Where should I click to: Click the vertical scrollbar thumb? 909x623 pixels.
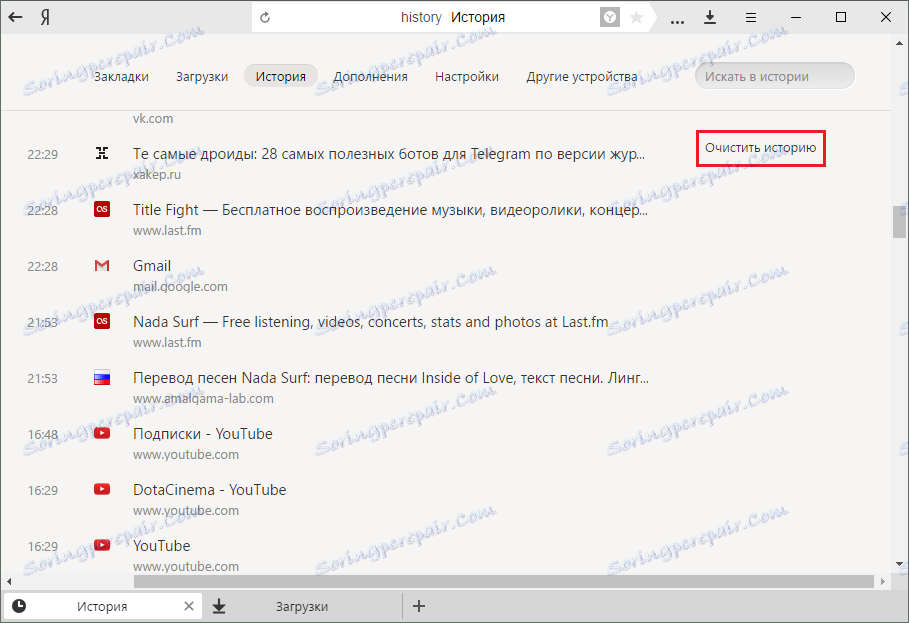tap(899, 221)
